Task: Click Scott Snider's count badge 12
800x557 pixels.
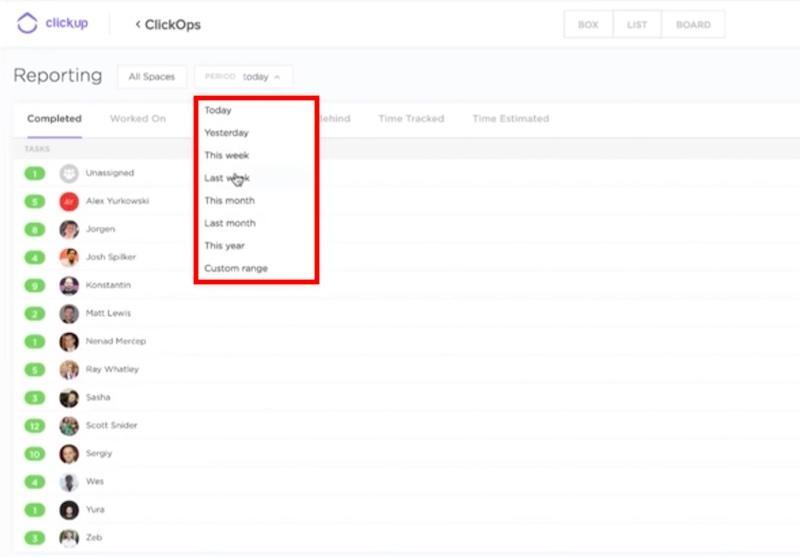Action: [35, 426]
